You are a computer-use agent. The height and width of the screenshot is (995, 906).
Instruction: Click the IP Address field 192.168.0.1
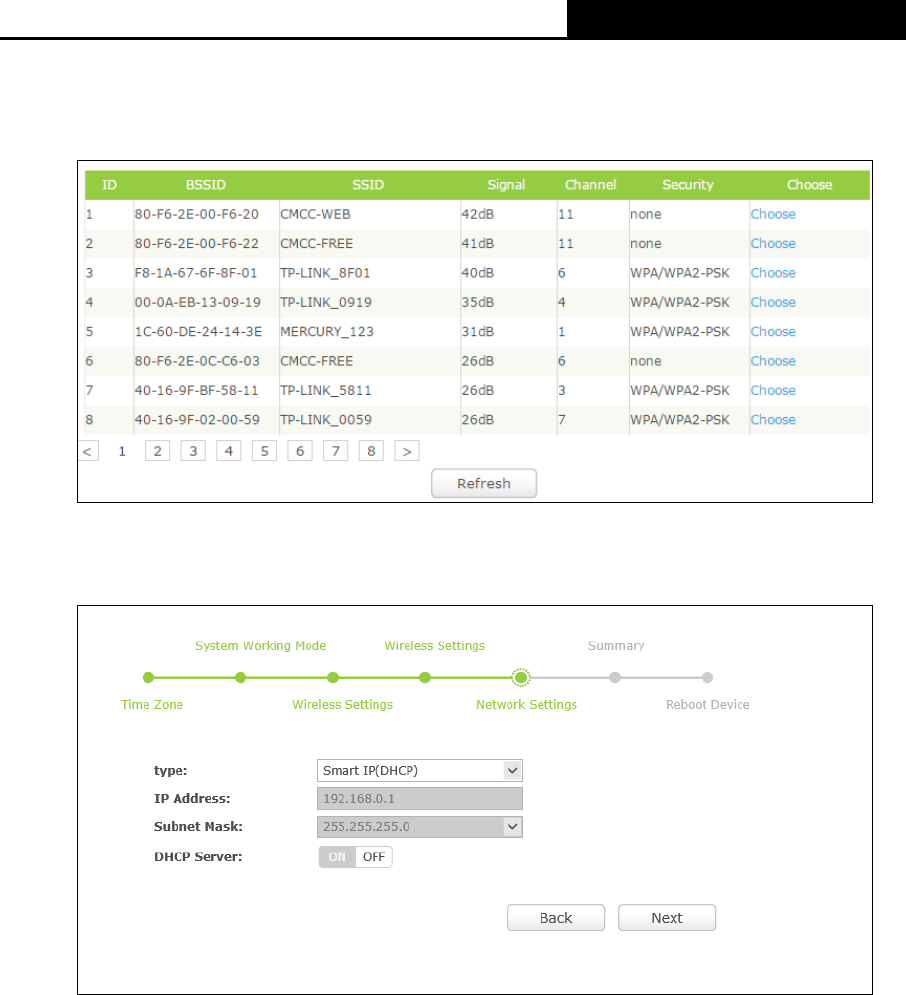(420, 798)
